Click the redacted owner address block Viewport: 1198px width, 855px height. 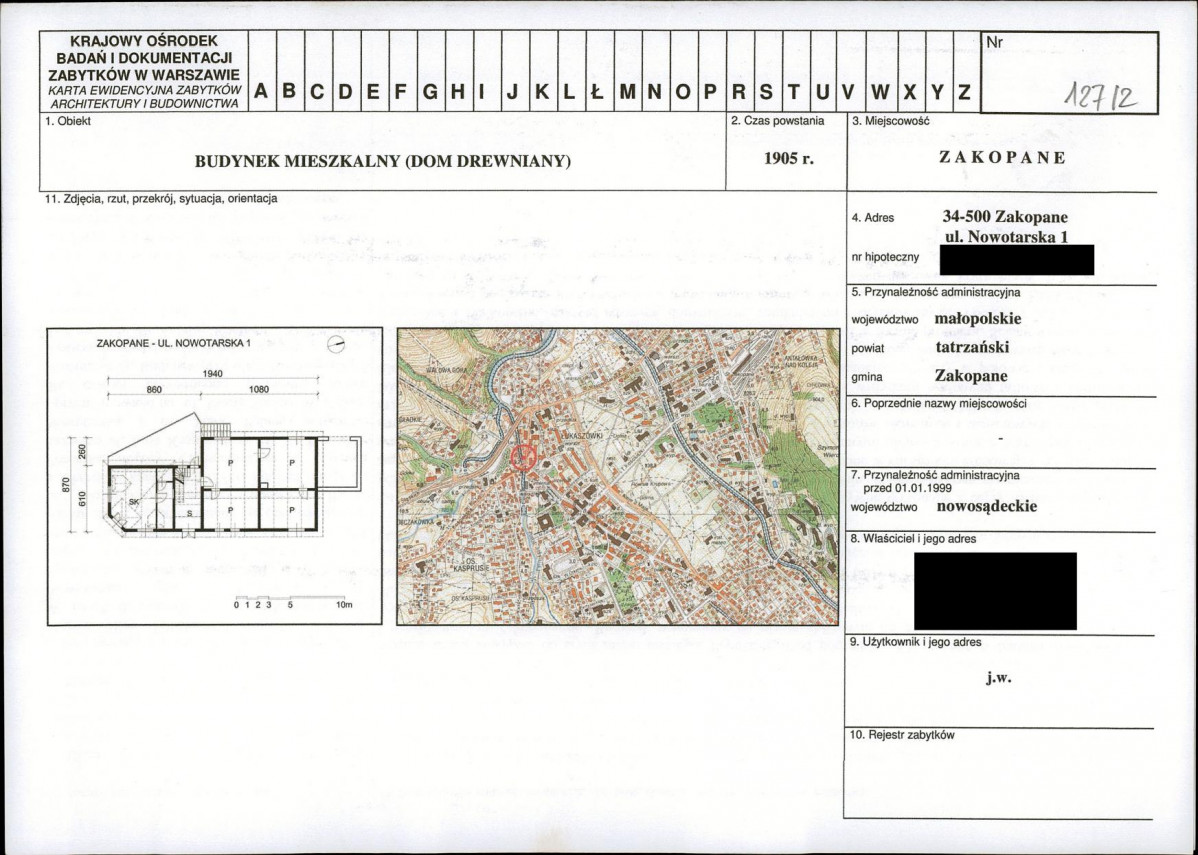pos(994,590)
